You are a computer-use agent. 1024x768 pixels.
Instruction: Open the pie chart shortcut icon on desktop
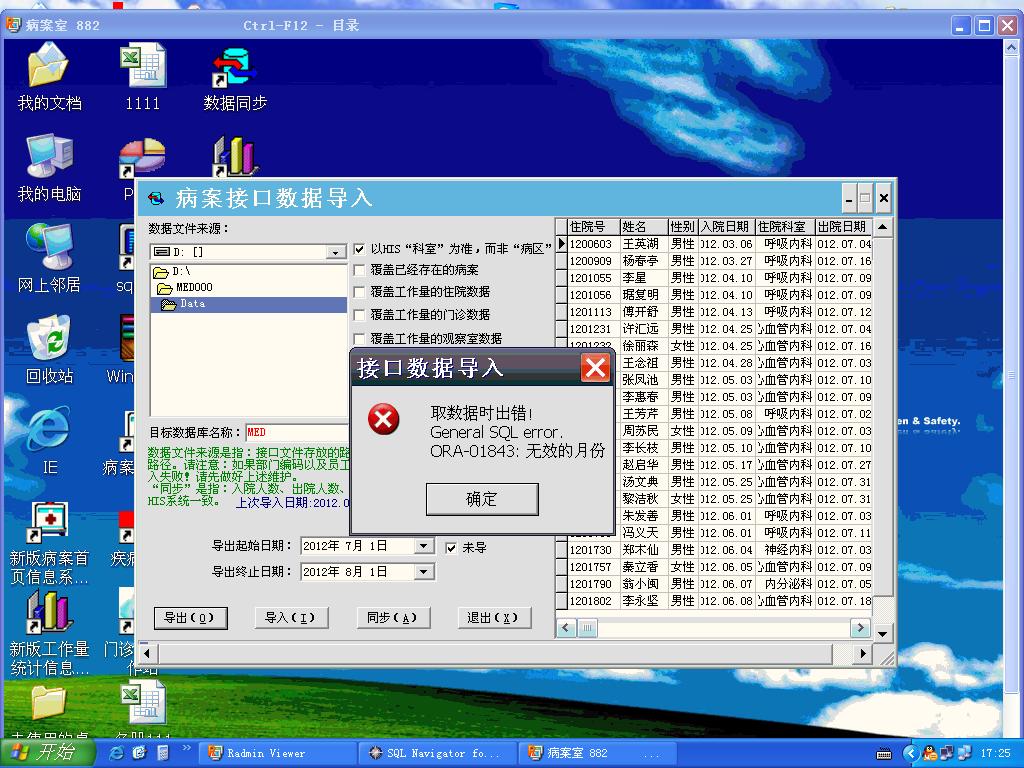point(142,157)
